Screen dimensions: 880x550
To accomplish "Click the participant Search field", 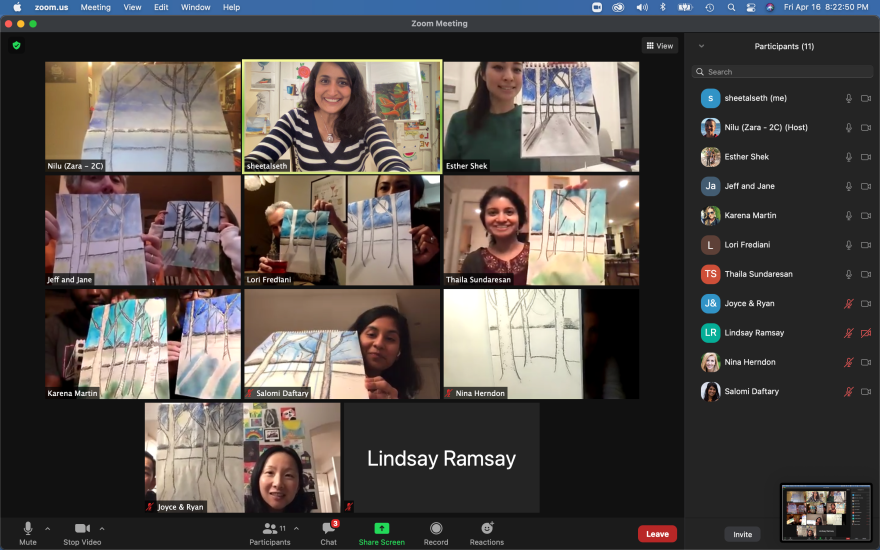I will [x=783, y=72].
